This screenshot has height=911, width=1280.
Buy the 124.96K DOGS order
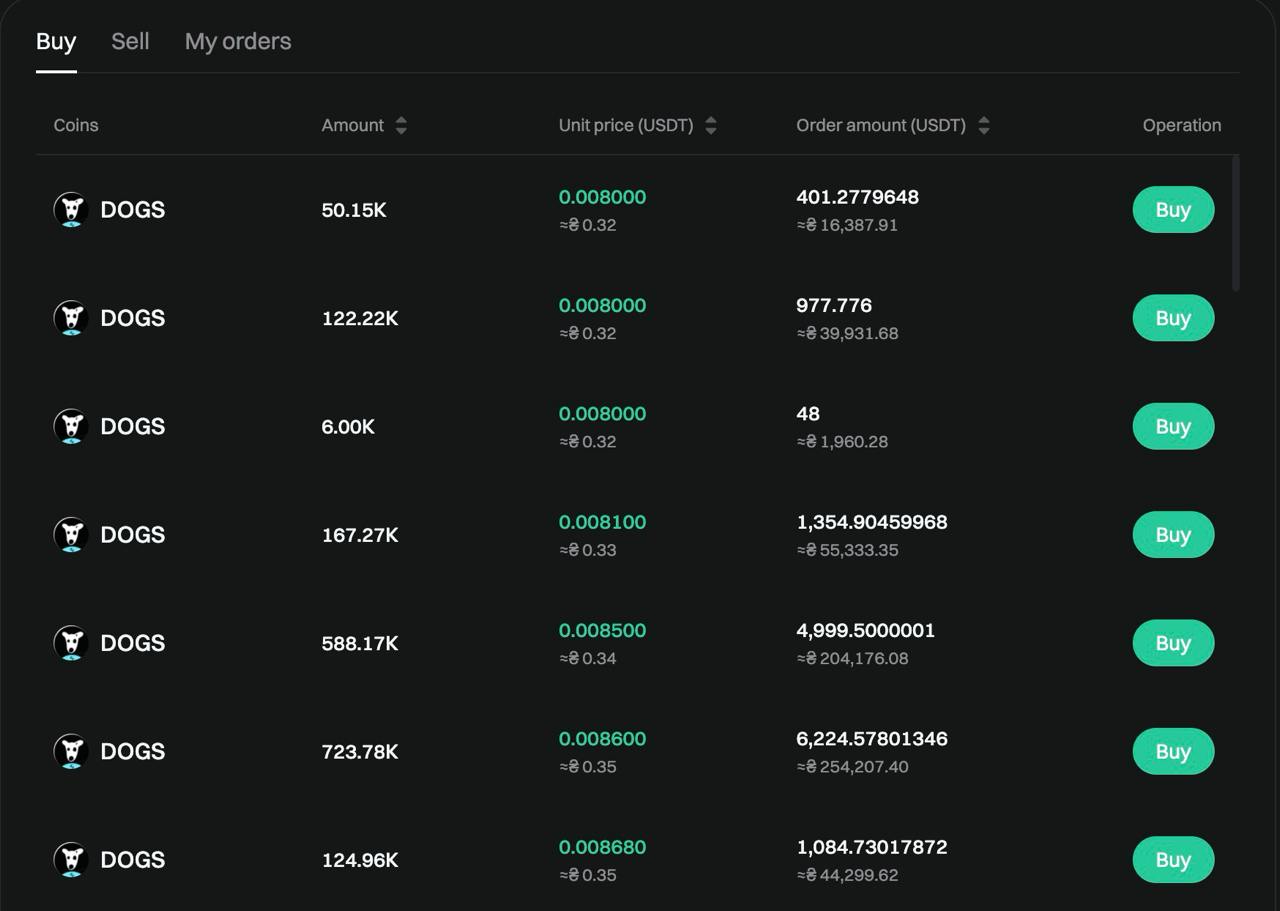pos(1173,860)
